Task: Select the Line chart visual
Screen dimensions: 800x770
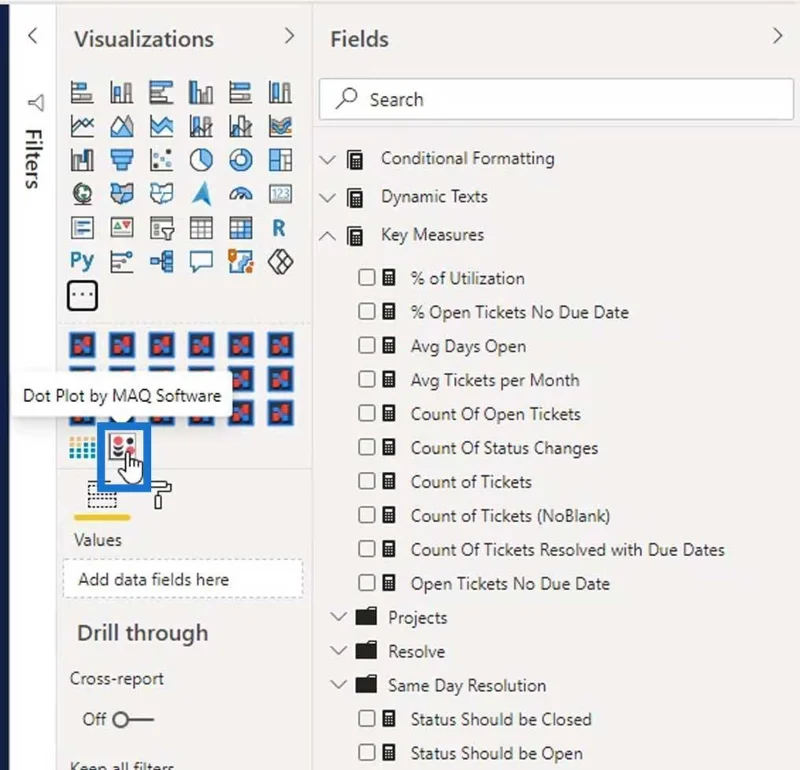Action: pos(82,127)
